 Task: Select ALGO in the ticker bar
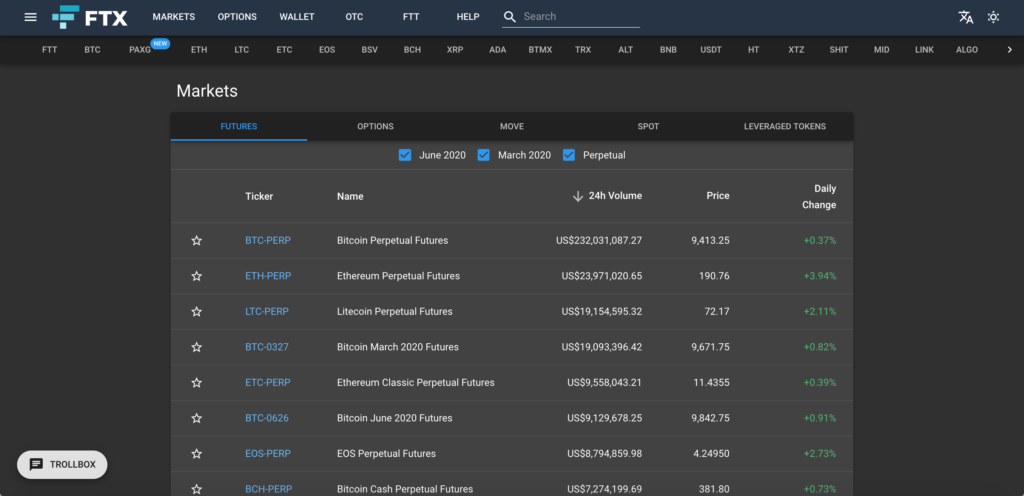click(x=967, y=50)
